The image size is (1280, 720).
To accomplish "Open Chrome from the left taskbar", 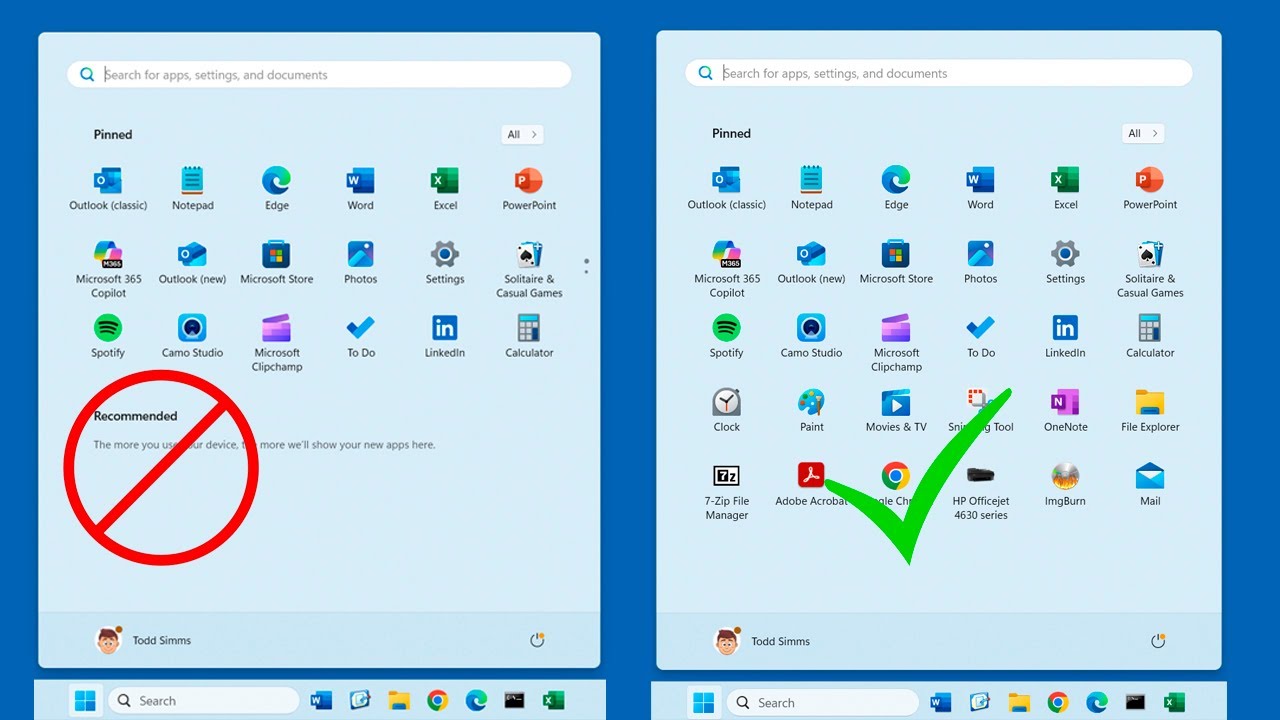I will (x=437, y=701).
